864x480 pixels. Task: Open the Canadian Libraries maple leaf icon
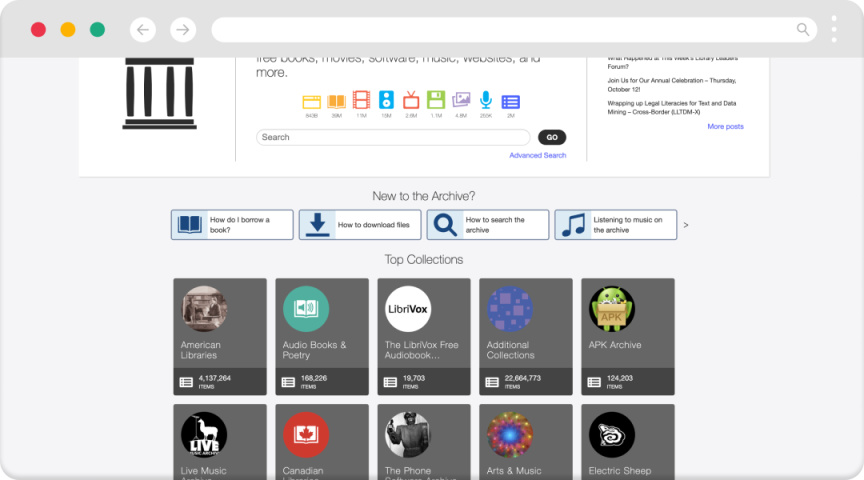(306, 435)
